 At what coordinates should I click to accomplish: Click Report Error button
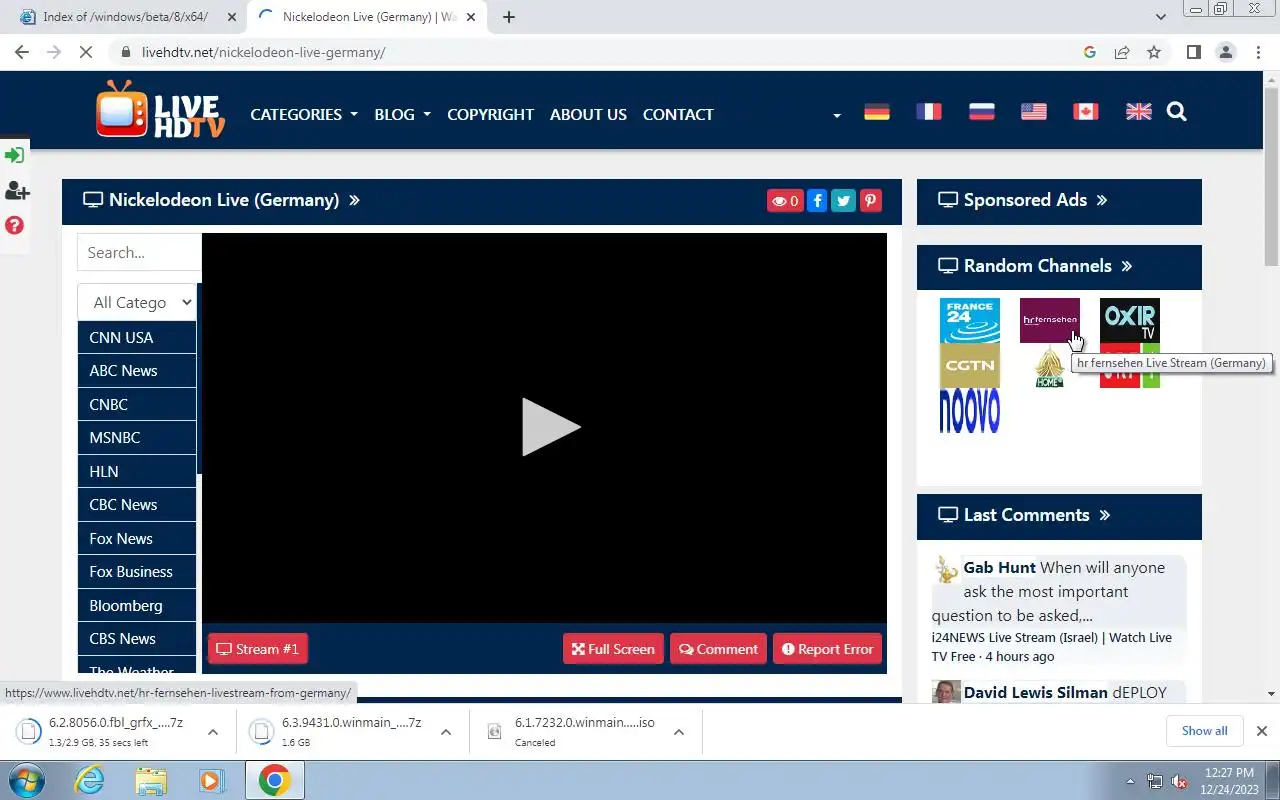(x=827, y=649)
